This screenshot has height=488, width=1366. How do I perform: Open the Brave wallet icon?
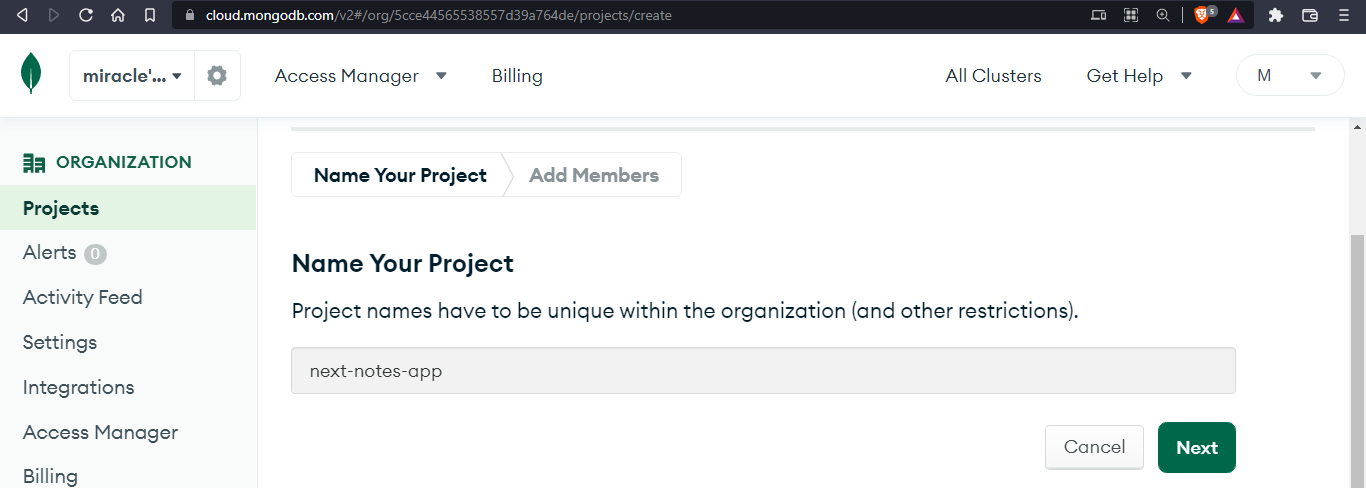[x=1309, y=15]
